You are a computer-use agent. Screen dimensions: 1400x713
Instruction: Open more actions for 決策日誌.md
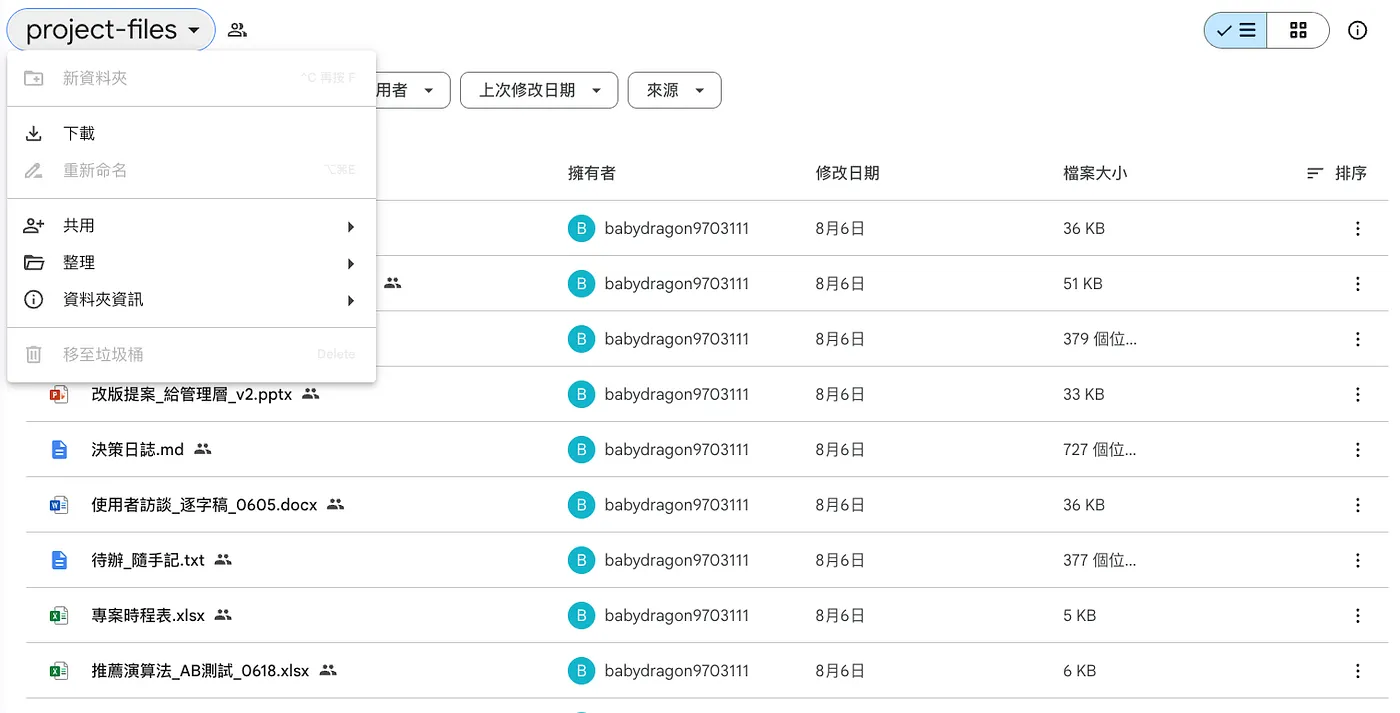click(1357, 450)
